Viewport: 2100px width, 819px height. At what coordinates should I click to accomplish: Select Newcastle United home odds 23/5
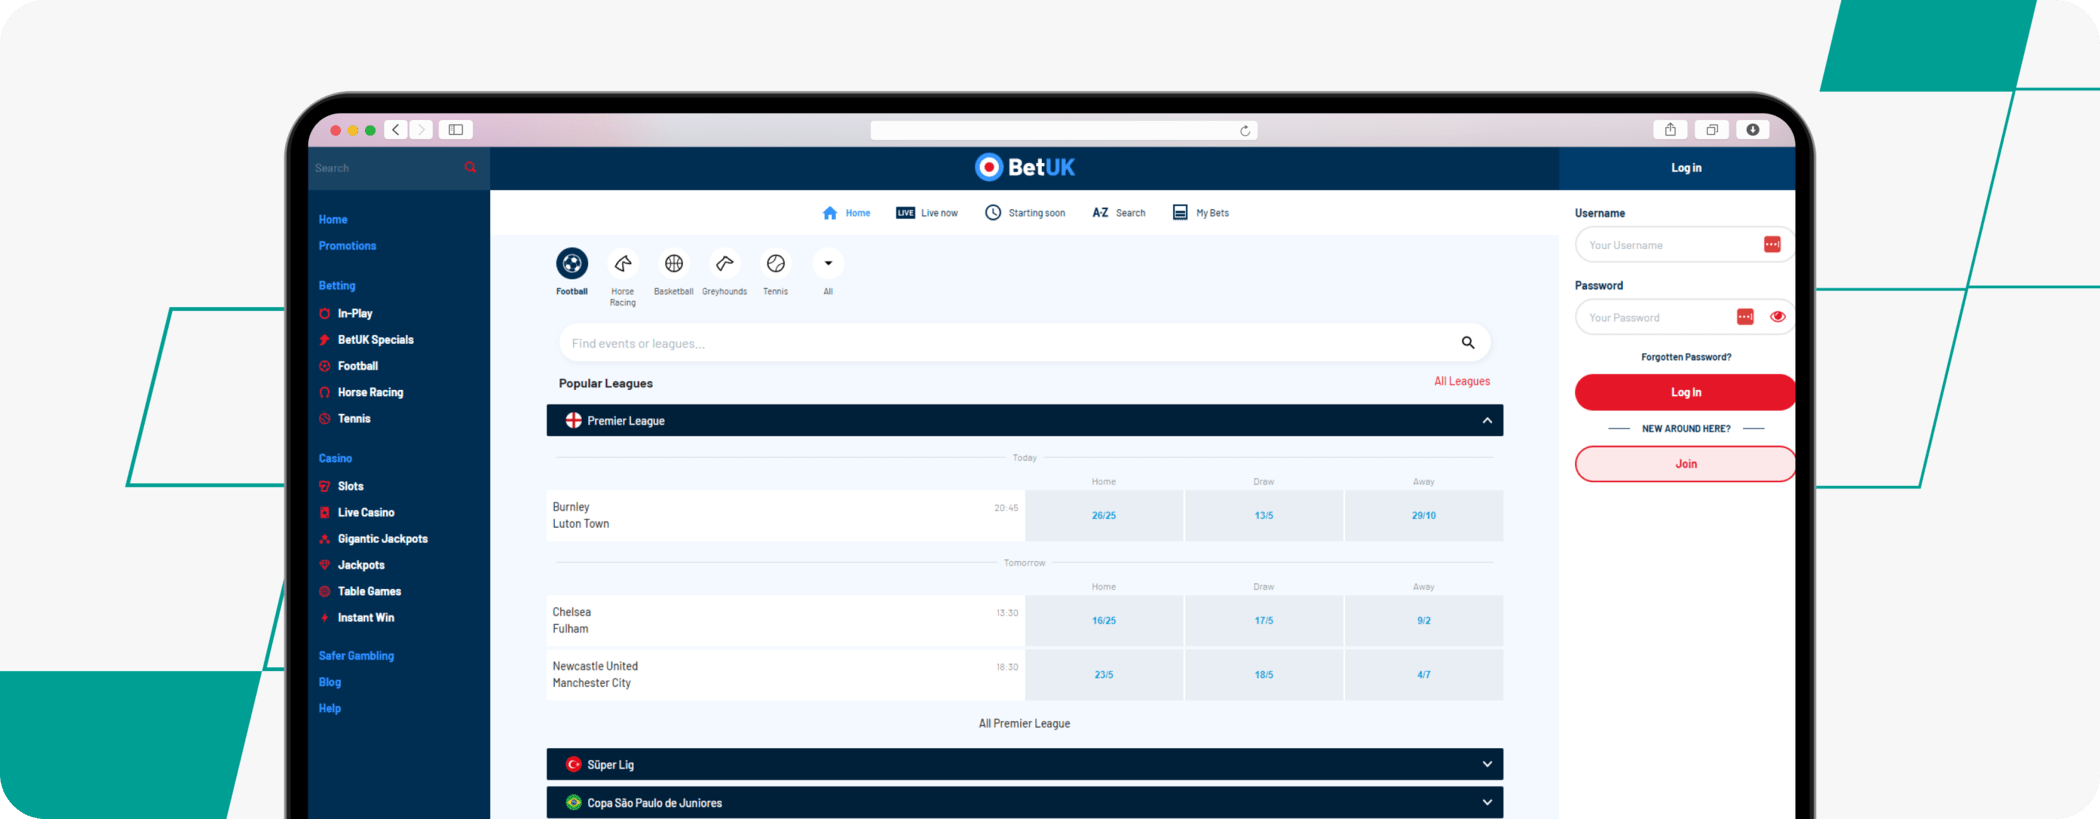click(1104, 675)
